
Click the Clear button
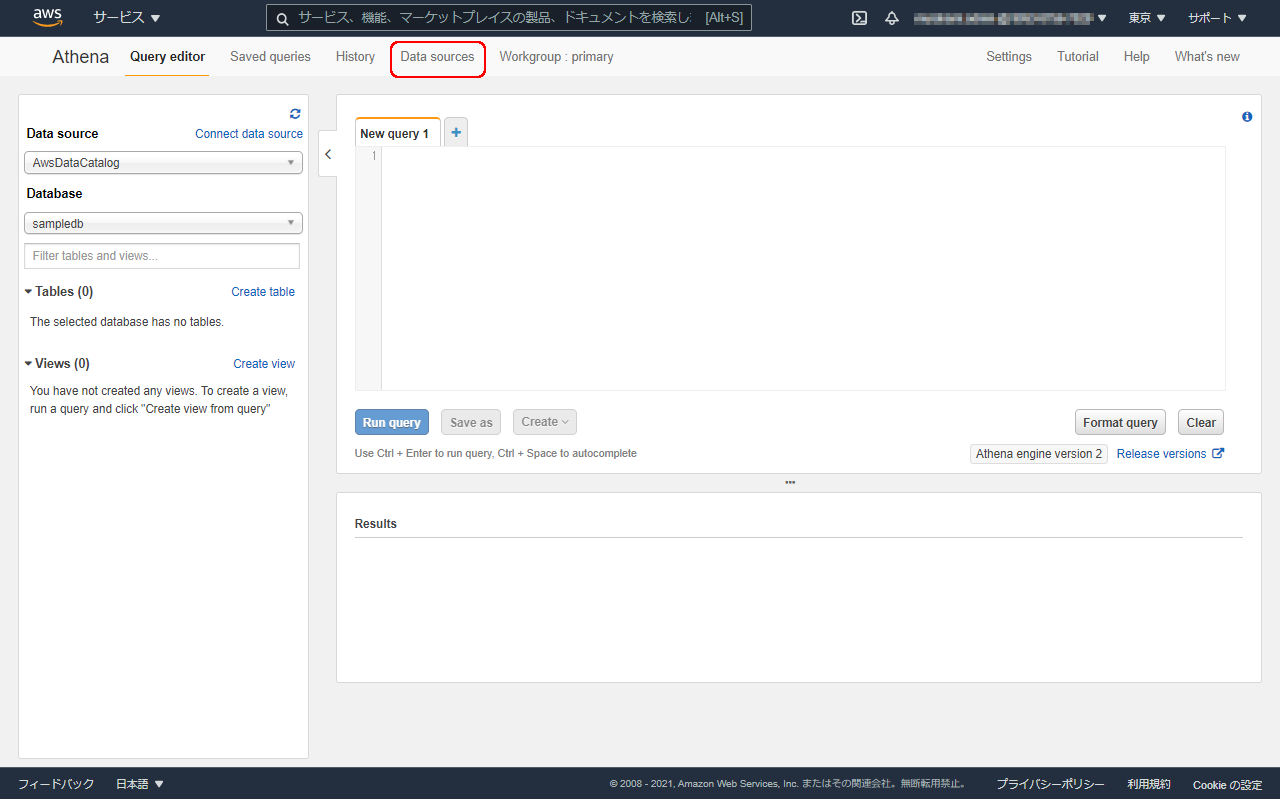pos(1201,422)
